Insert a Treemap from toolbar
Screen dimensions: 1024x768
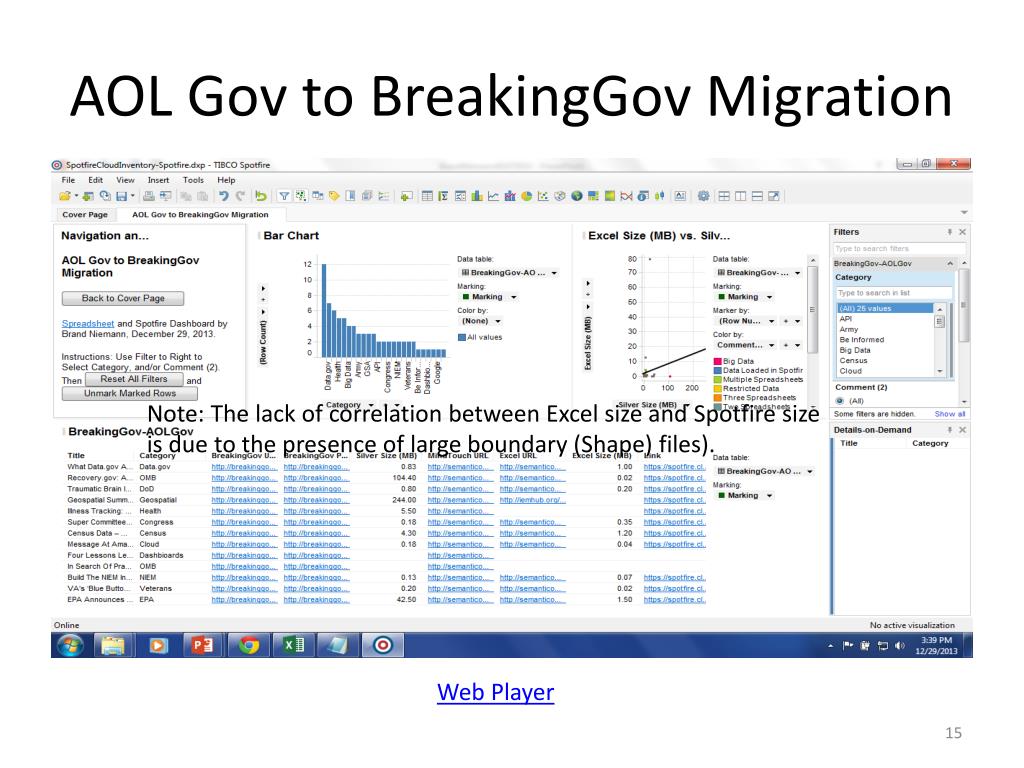click(592, 196)
